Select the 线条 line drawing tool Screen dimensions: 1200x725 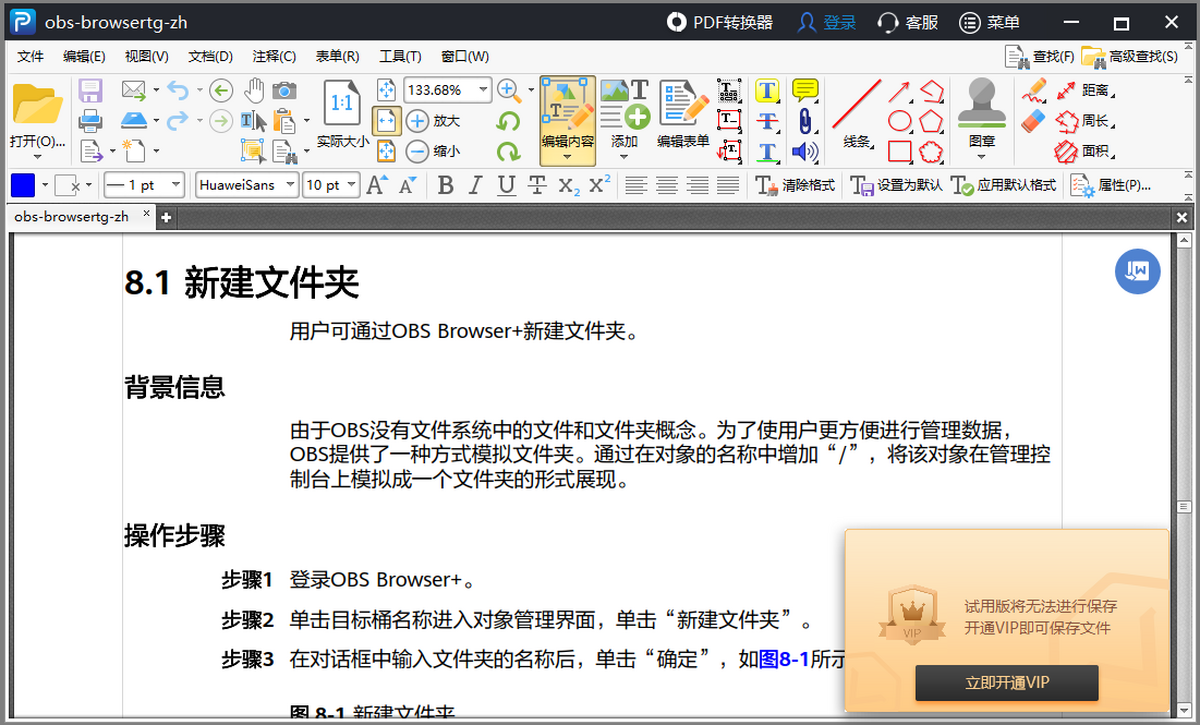coord(856,115)
